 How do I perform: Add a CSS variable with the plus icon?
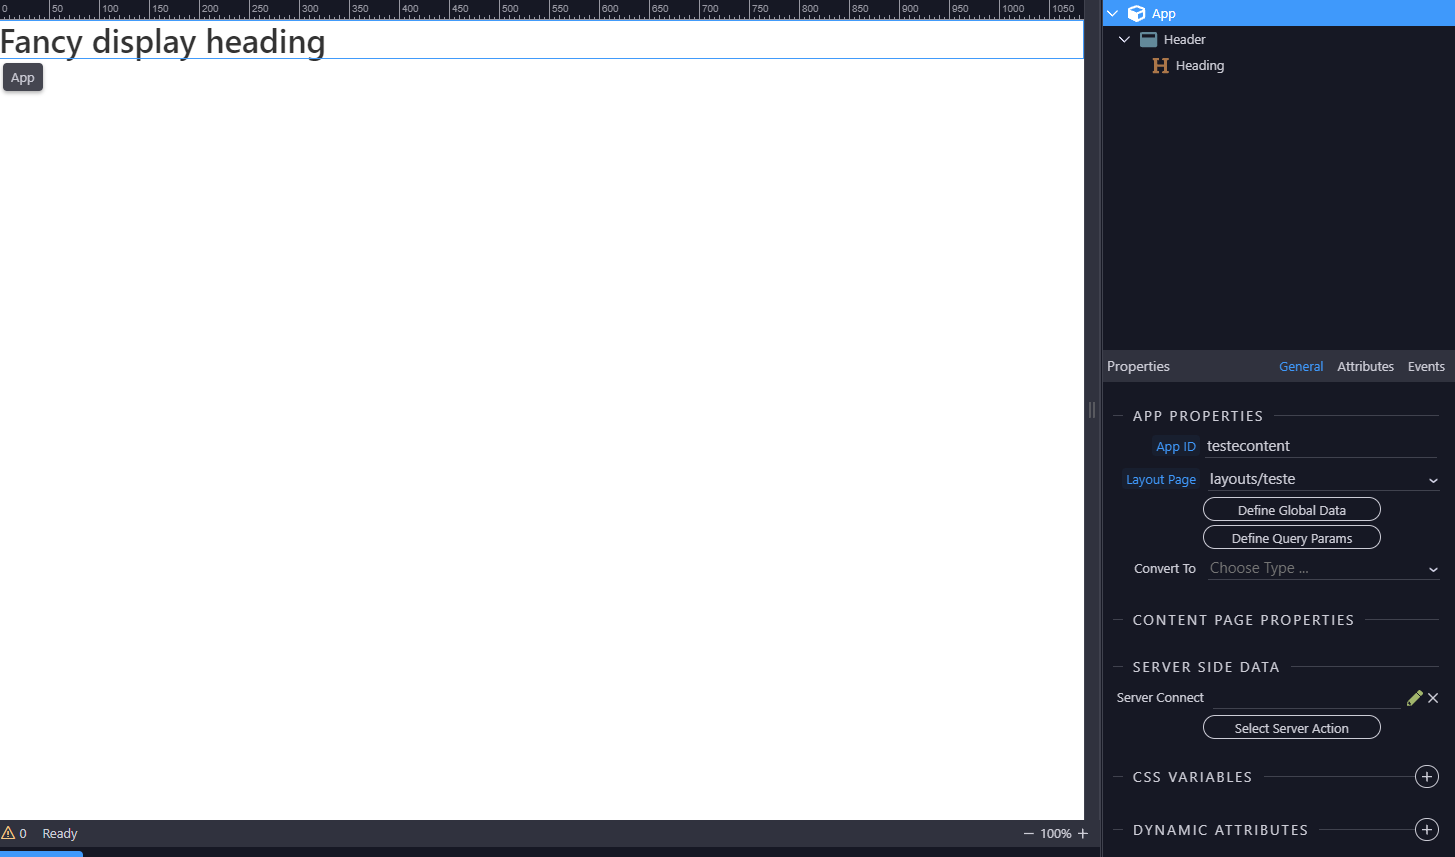click(1426, 776)
